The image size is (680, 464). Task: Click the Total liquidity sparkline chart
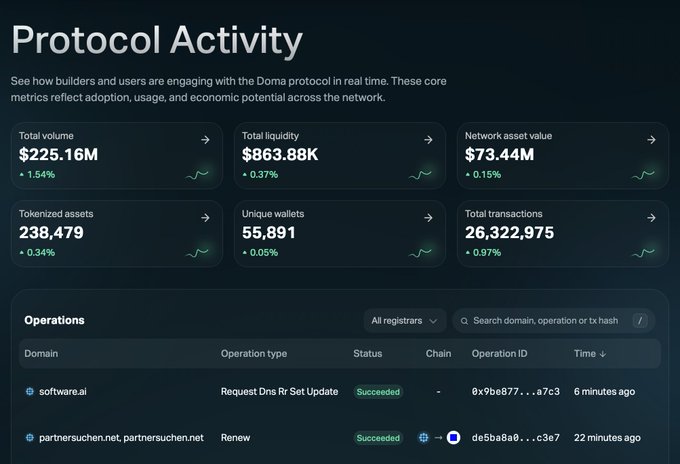pos(420,175)
